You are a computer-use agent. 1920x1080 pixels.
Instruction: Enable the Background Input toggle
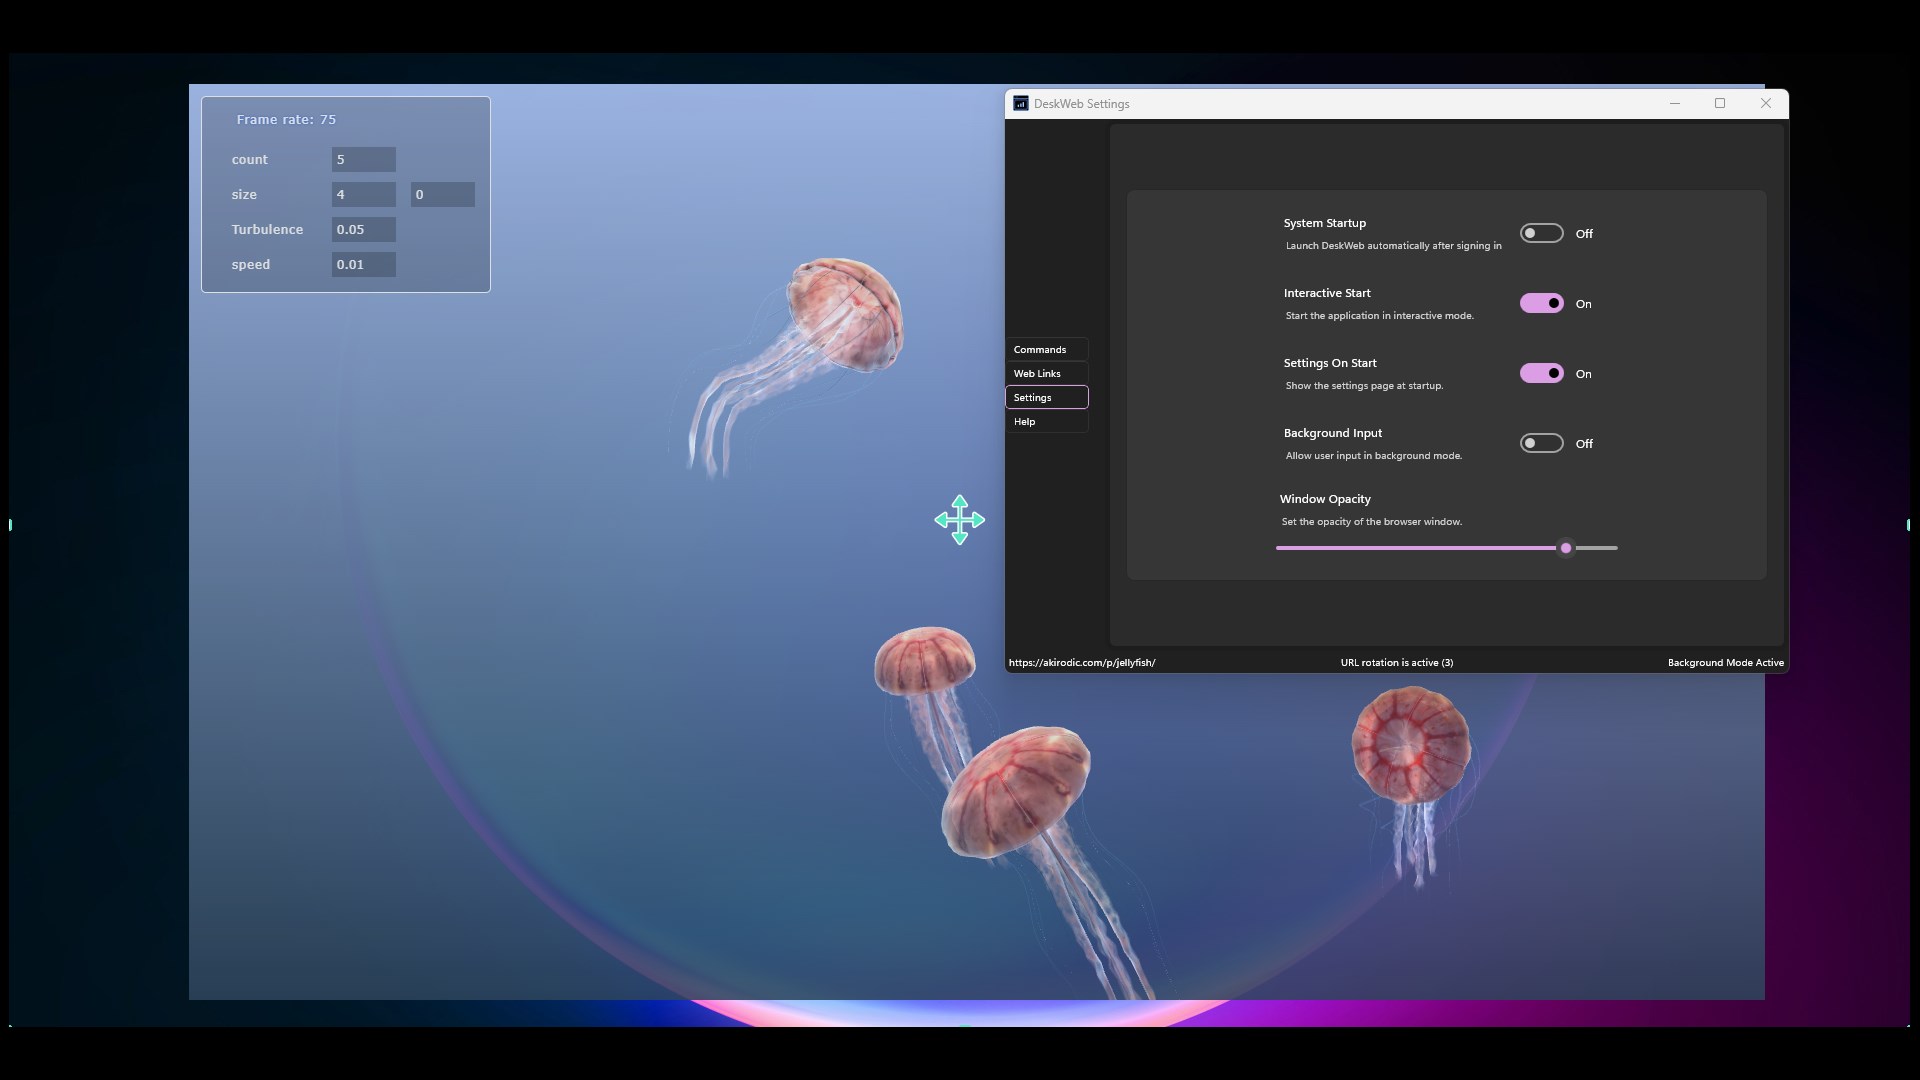(x=1541, y=443)
